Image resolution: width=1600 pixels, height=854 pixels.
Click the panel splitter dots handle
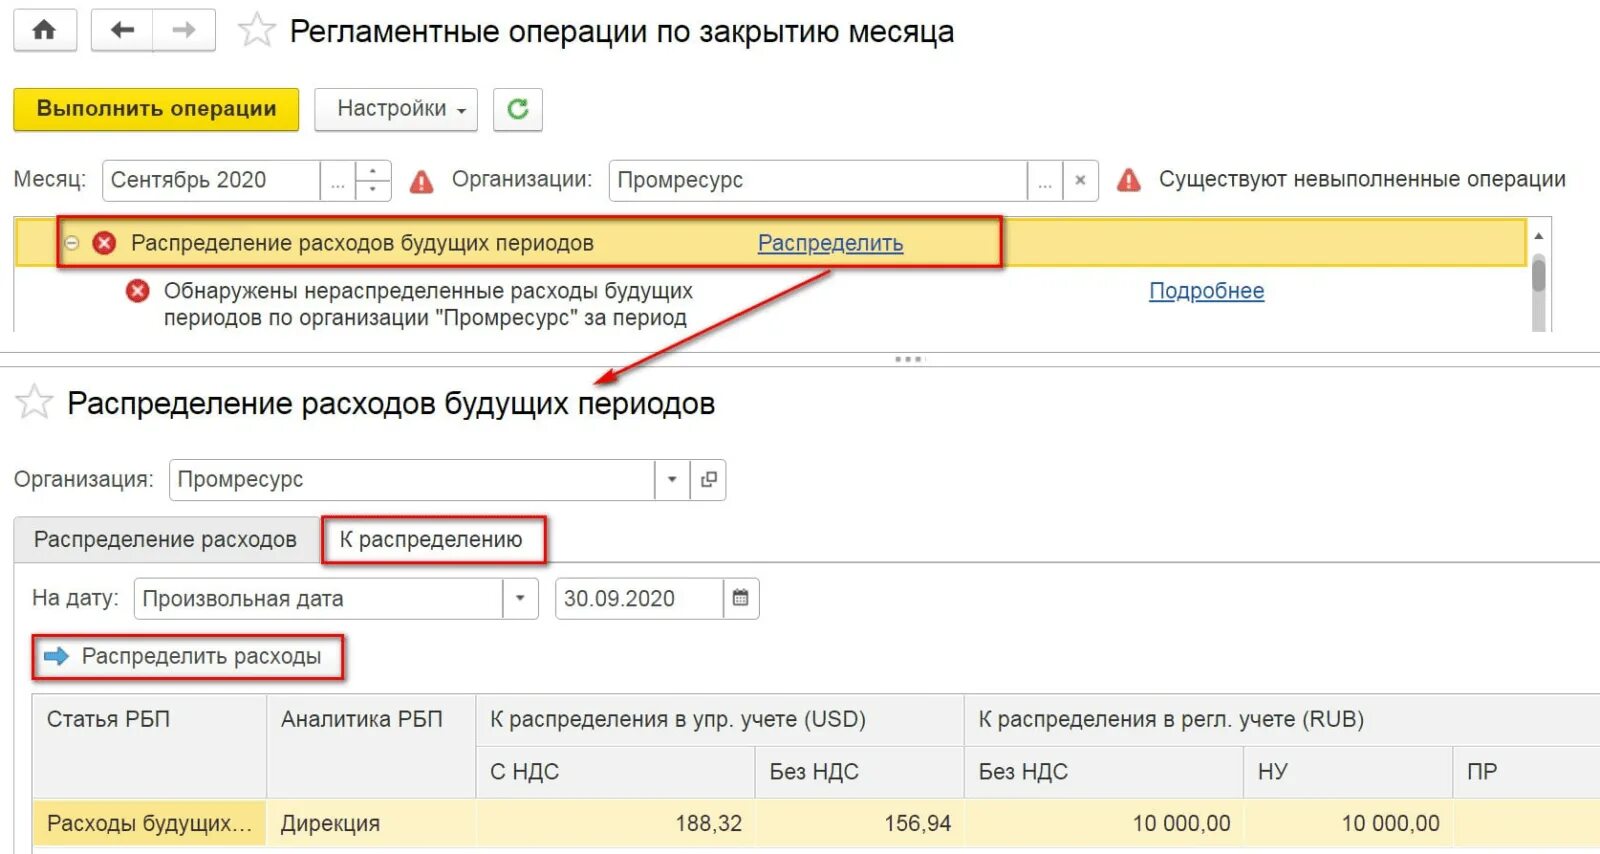tap(908, 359)
